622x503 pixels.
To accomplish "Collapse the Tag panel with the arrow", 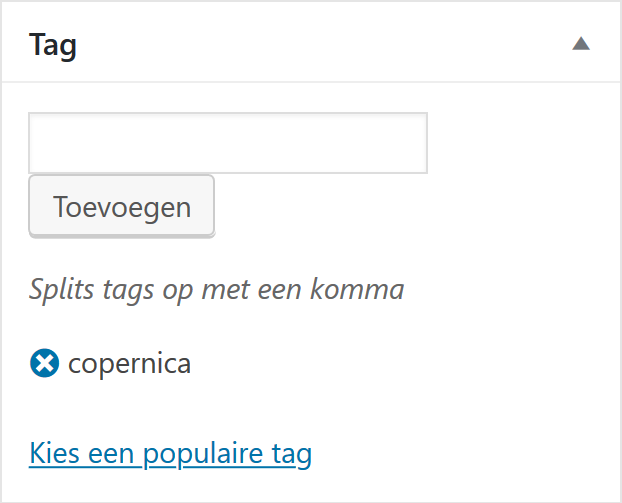I will pyautogui.click(x=581, y=44).
